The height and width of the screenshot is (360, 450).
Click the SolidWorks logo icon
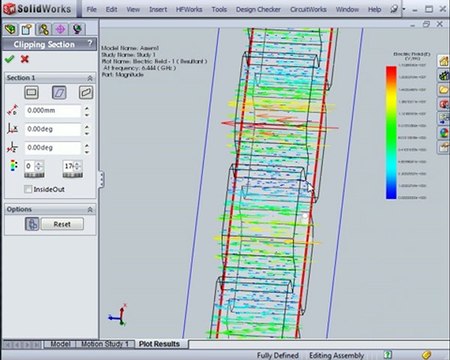pyautogui.click(x=9, y=9)
